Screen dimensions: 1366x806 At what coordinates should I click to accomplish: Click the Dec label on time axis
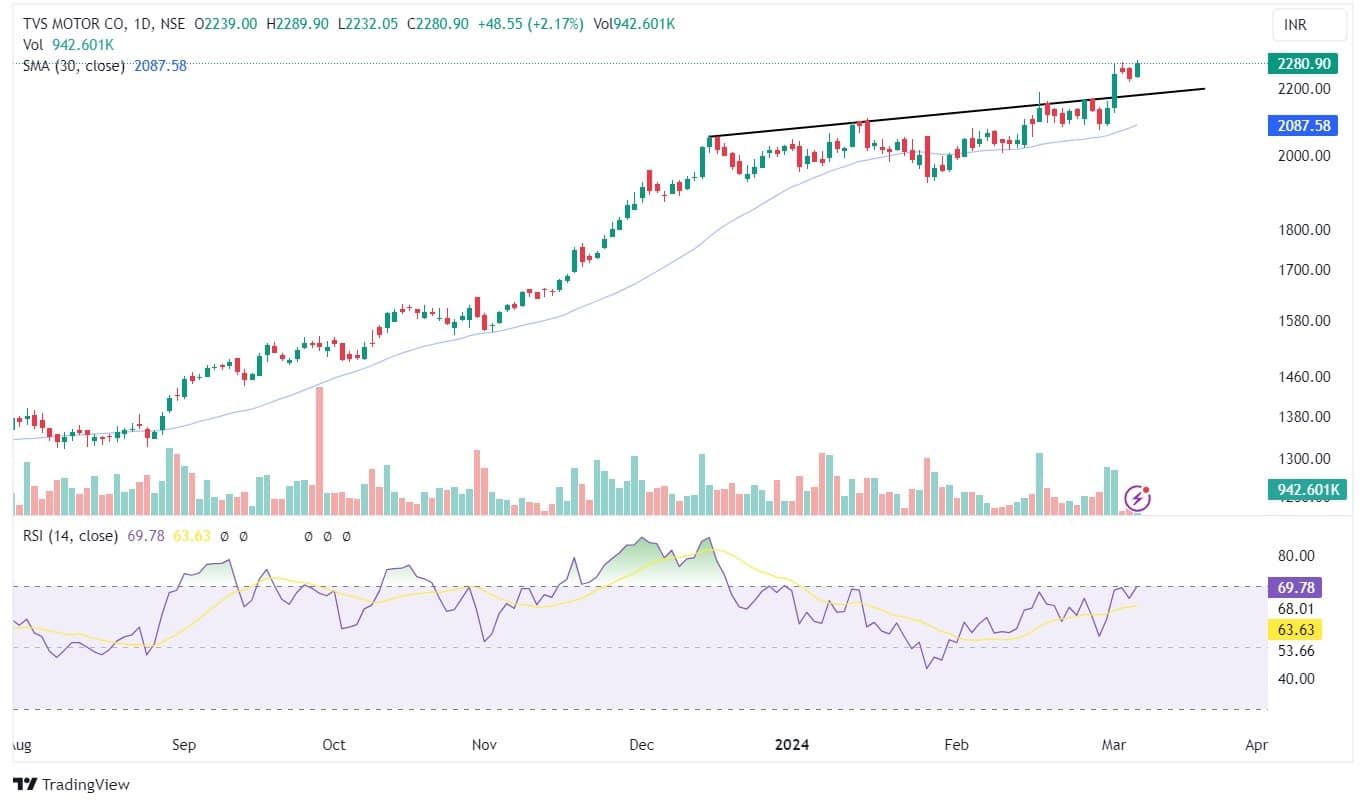tap(642, 745)
